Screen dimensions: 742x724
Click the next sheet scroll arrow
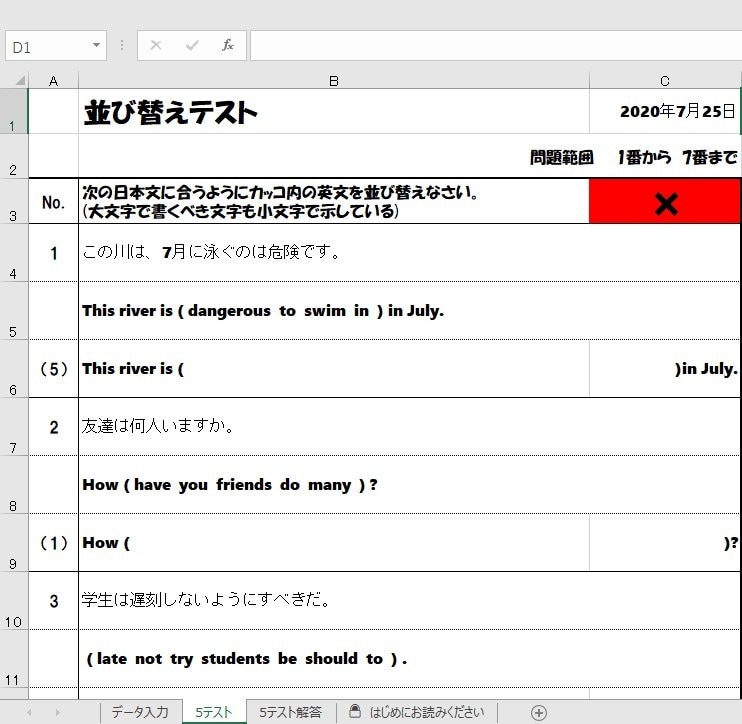point(58,712)
